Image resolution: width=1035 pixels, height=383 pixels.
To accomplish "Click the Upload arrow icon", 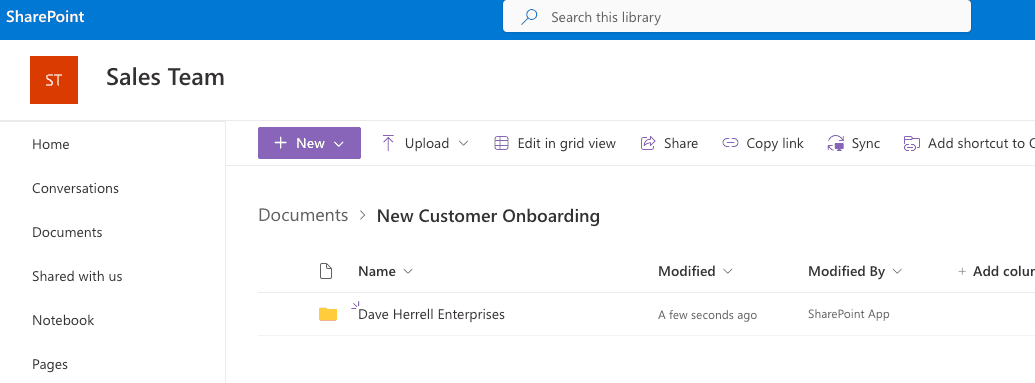I will pos(388,143).
